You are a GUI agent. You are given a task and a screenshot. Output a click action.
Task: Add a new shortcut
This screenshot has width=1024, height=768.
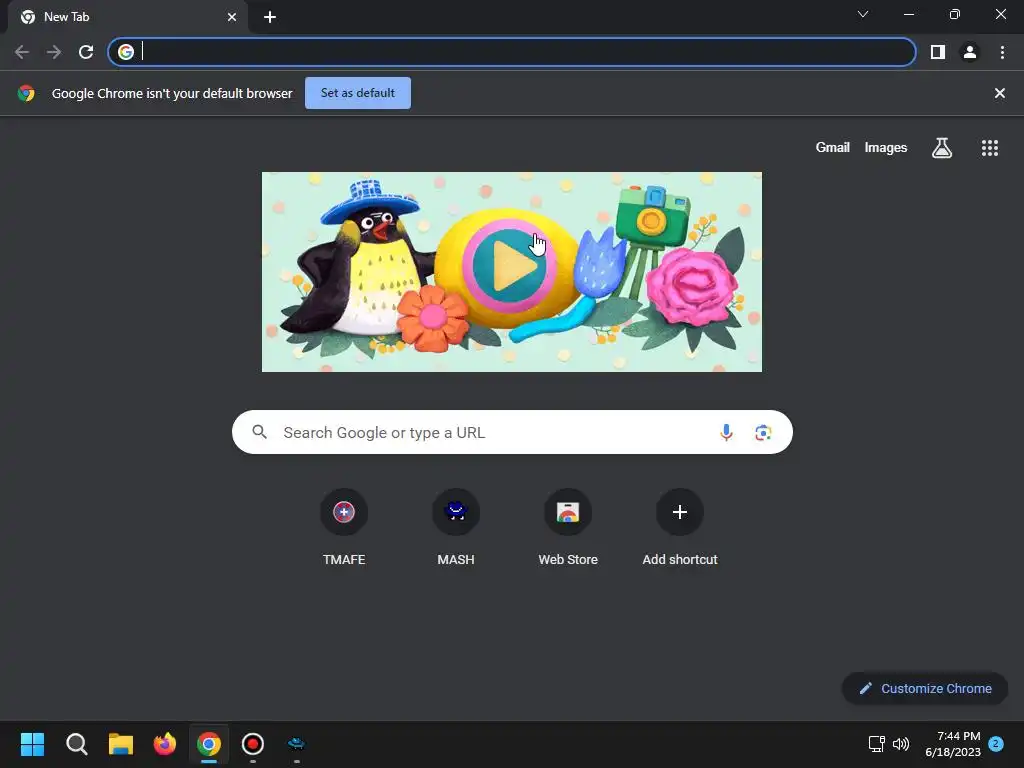680,527
